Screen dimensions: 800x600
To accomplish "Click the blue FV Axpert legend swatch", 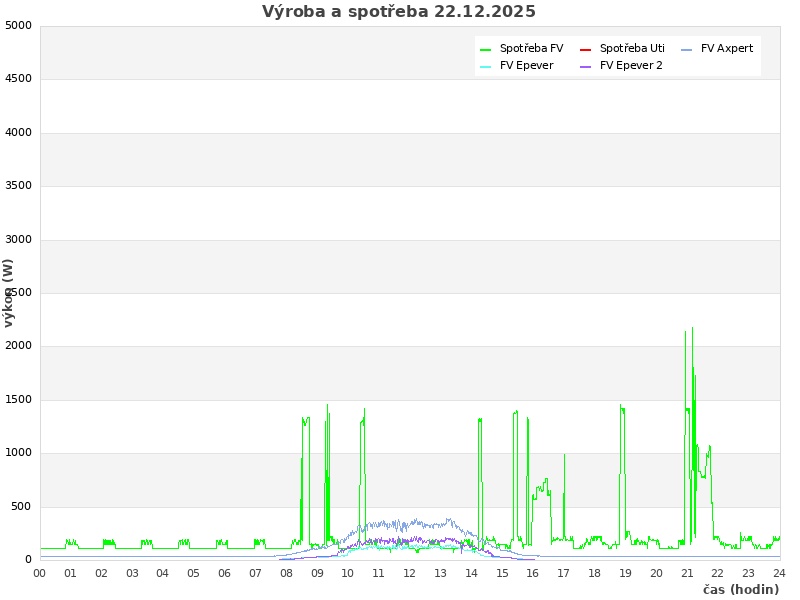I will click(x=686, y=49).
